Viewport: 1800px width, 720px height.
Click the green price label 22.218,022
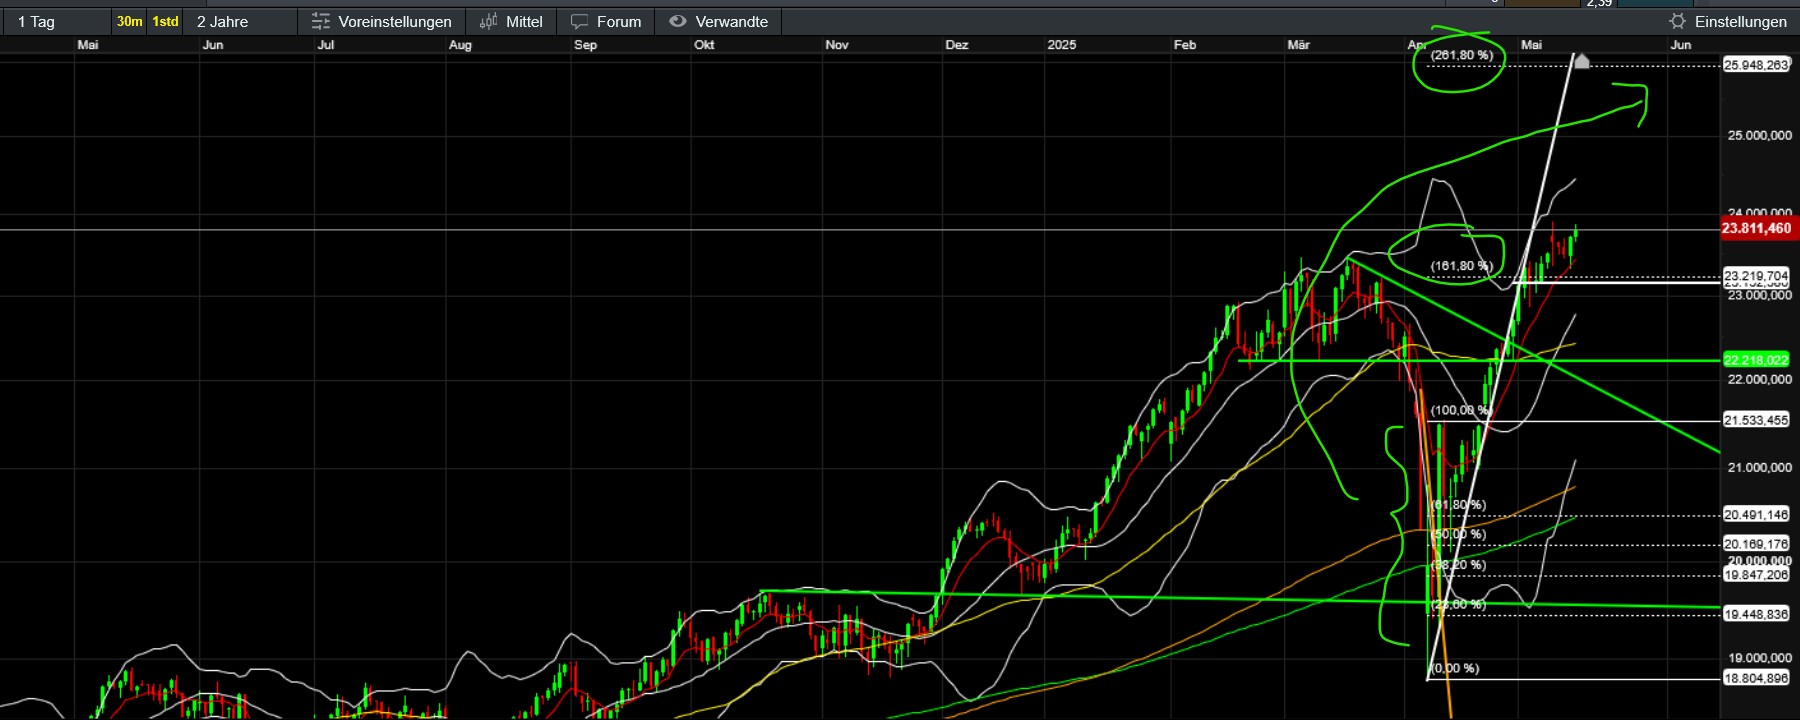pyautogui.click(x=1756, y=360)
